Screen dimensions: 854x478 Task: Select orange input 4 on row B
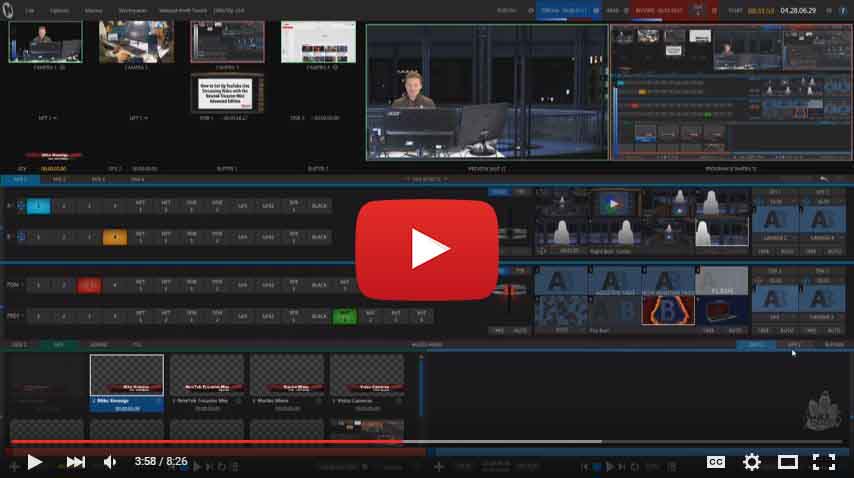click(114, 237)
